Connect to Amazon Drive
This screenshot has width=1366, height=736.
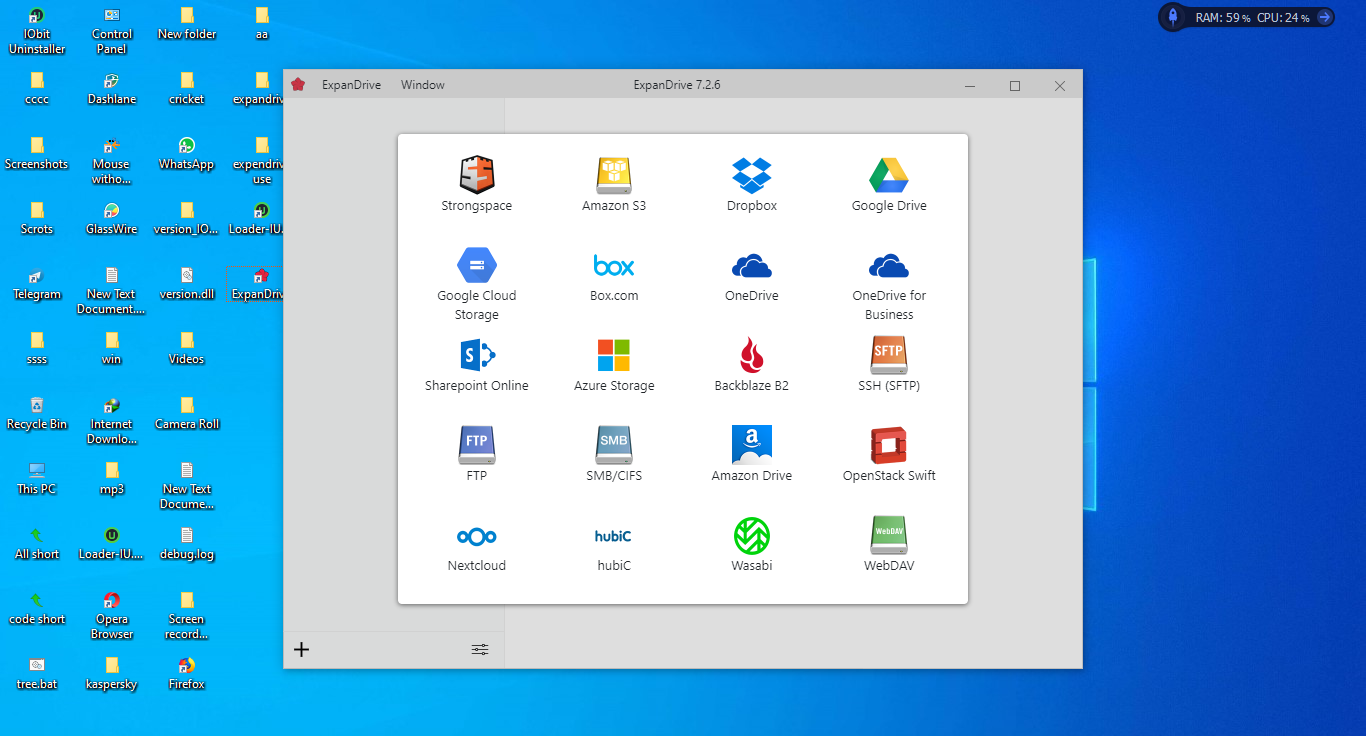(x=752, y=455)
